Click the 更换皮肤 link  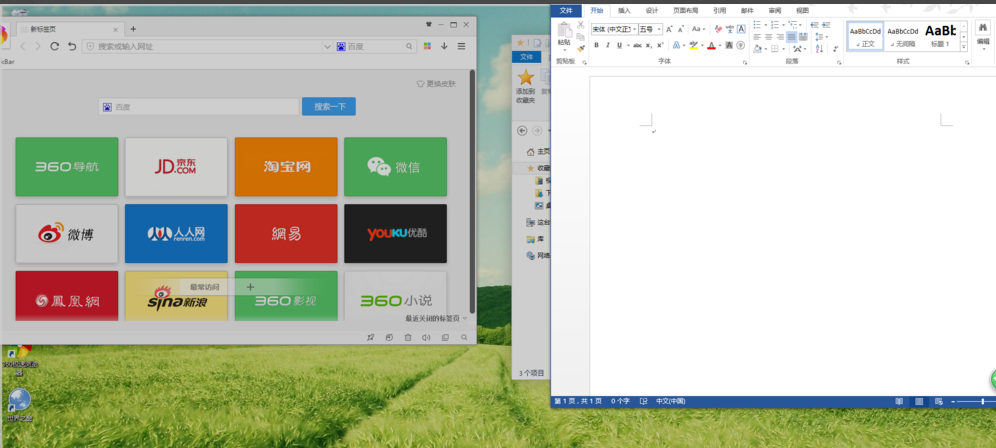click(x=436, y=84)
